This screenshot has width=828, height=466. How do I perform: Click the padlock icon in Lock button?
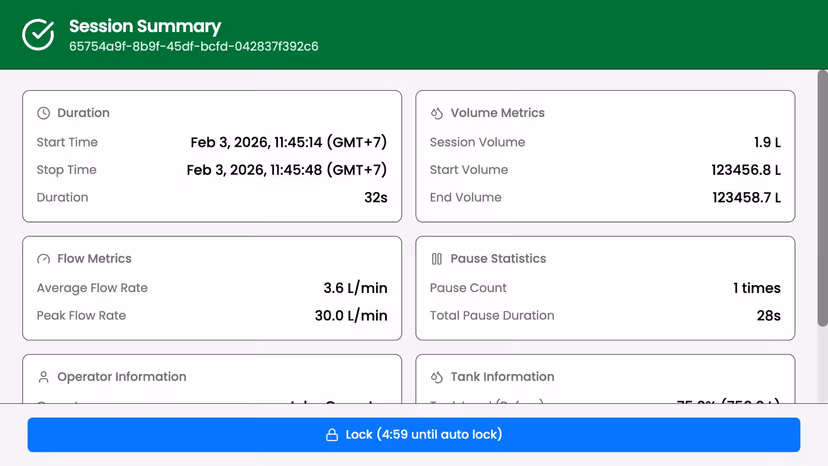tap(332, 435)
